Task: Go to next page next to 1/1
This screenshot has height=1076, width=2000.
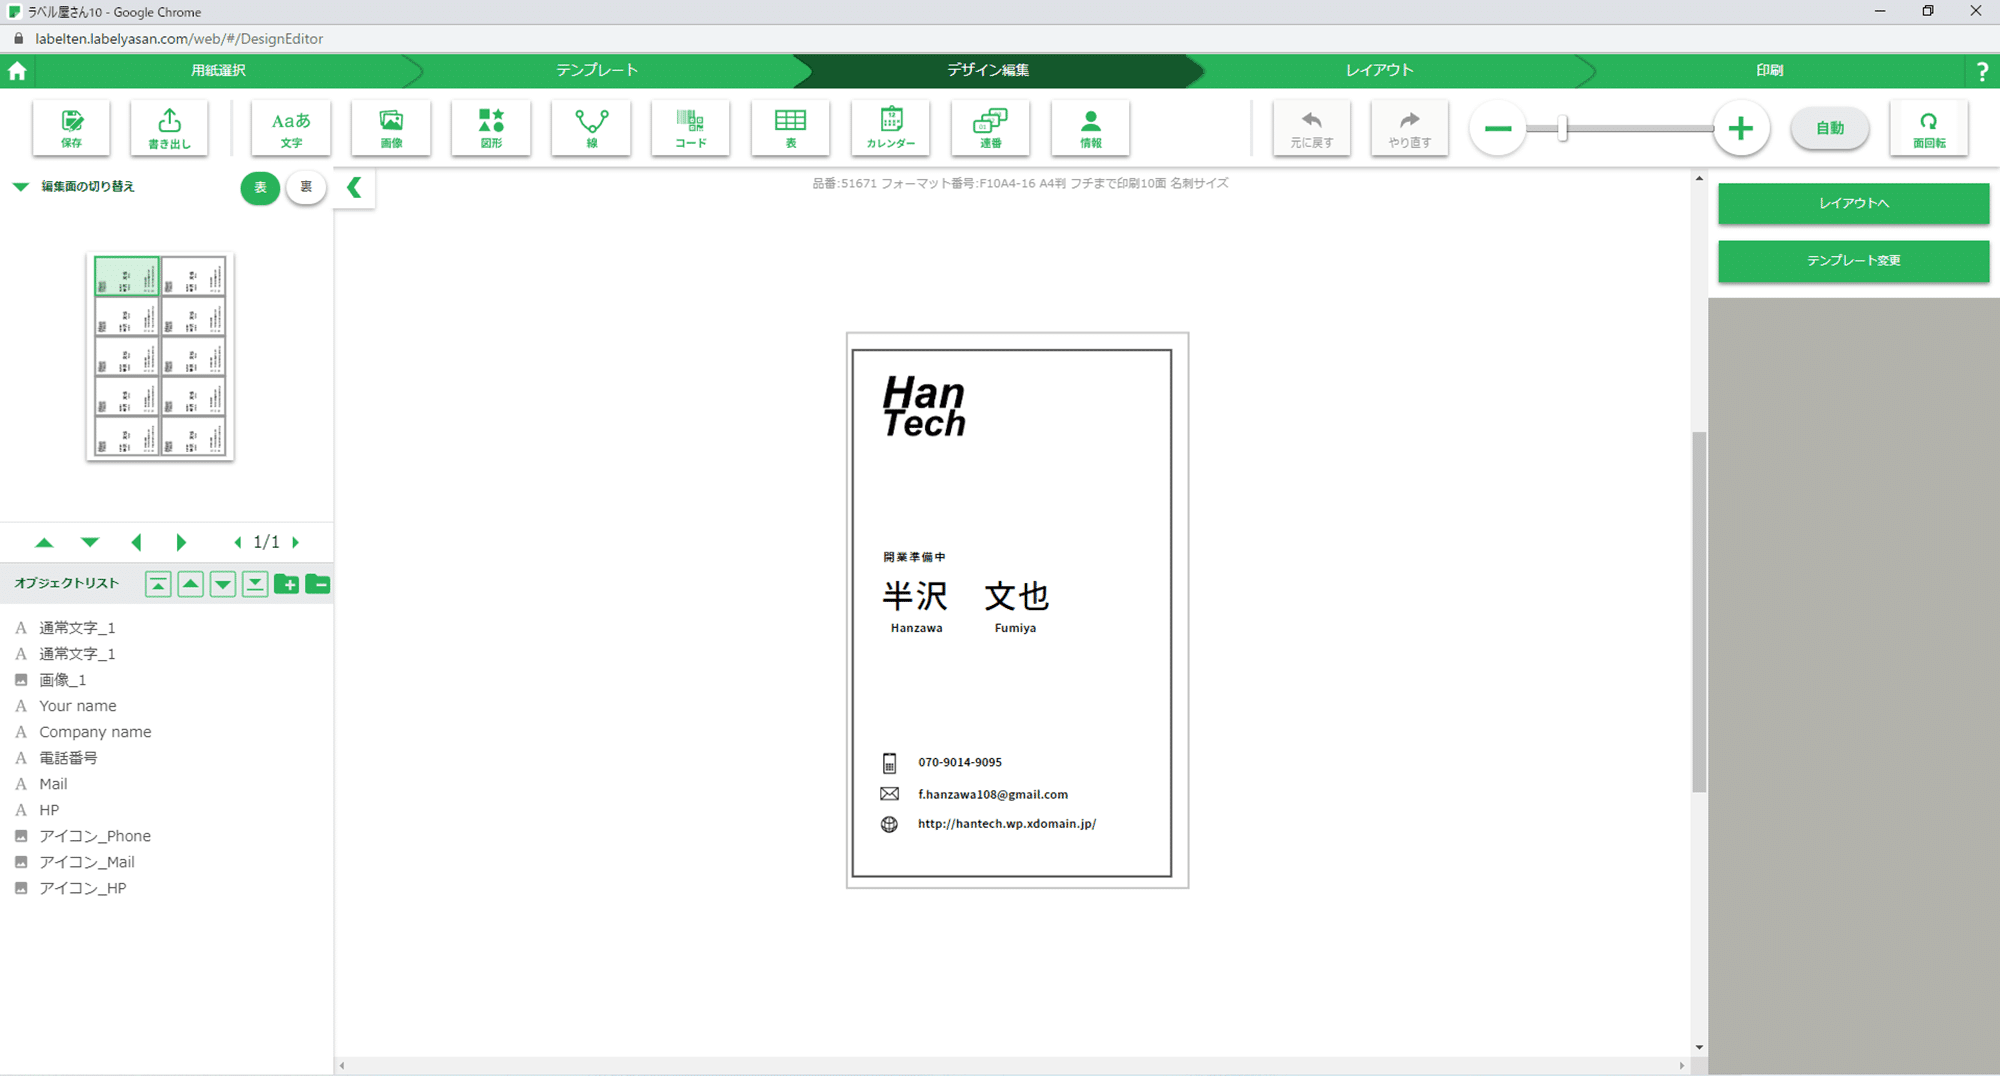Action: tap(295, 542)
